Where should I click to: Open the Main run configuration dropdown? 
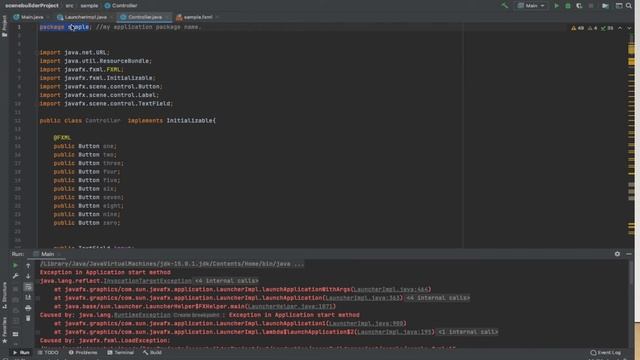click(x=531, y=6)
